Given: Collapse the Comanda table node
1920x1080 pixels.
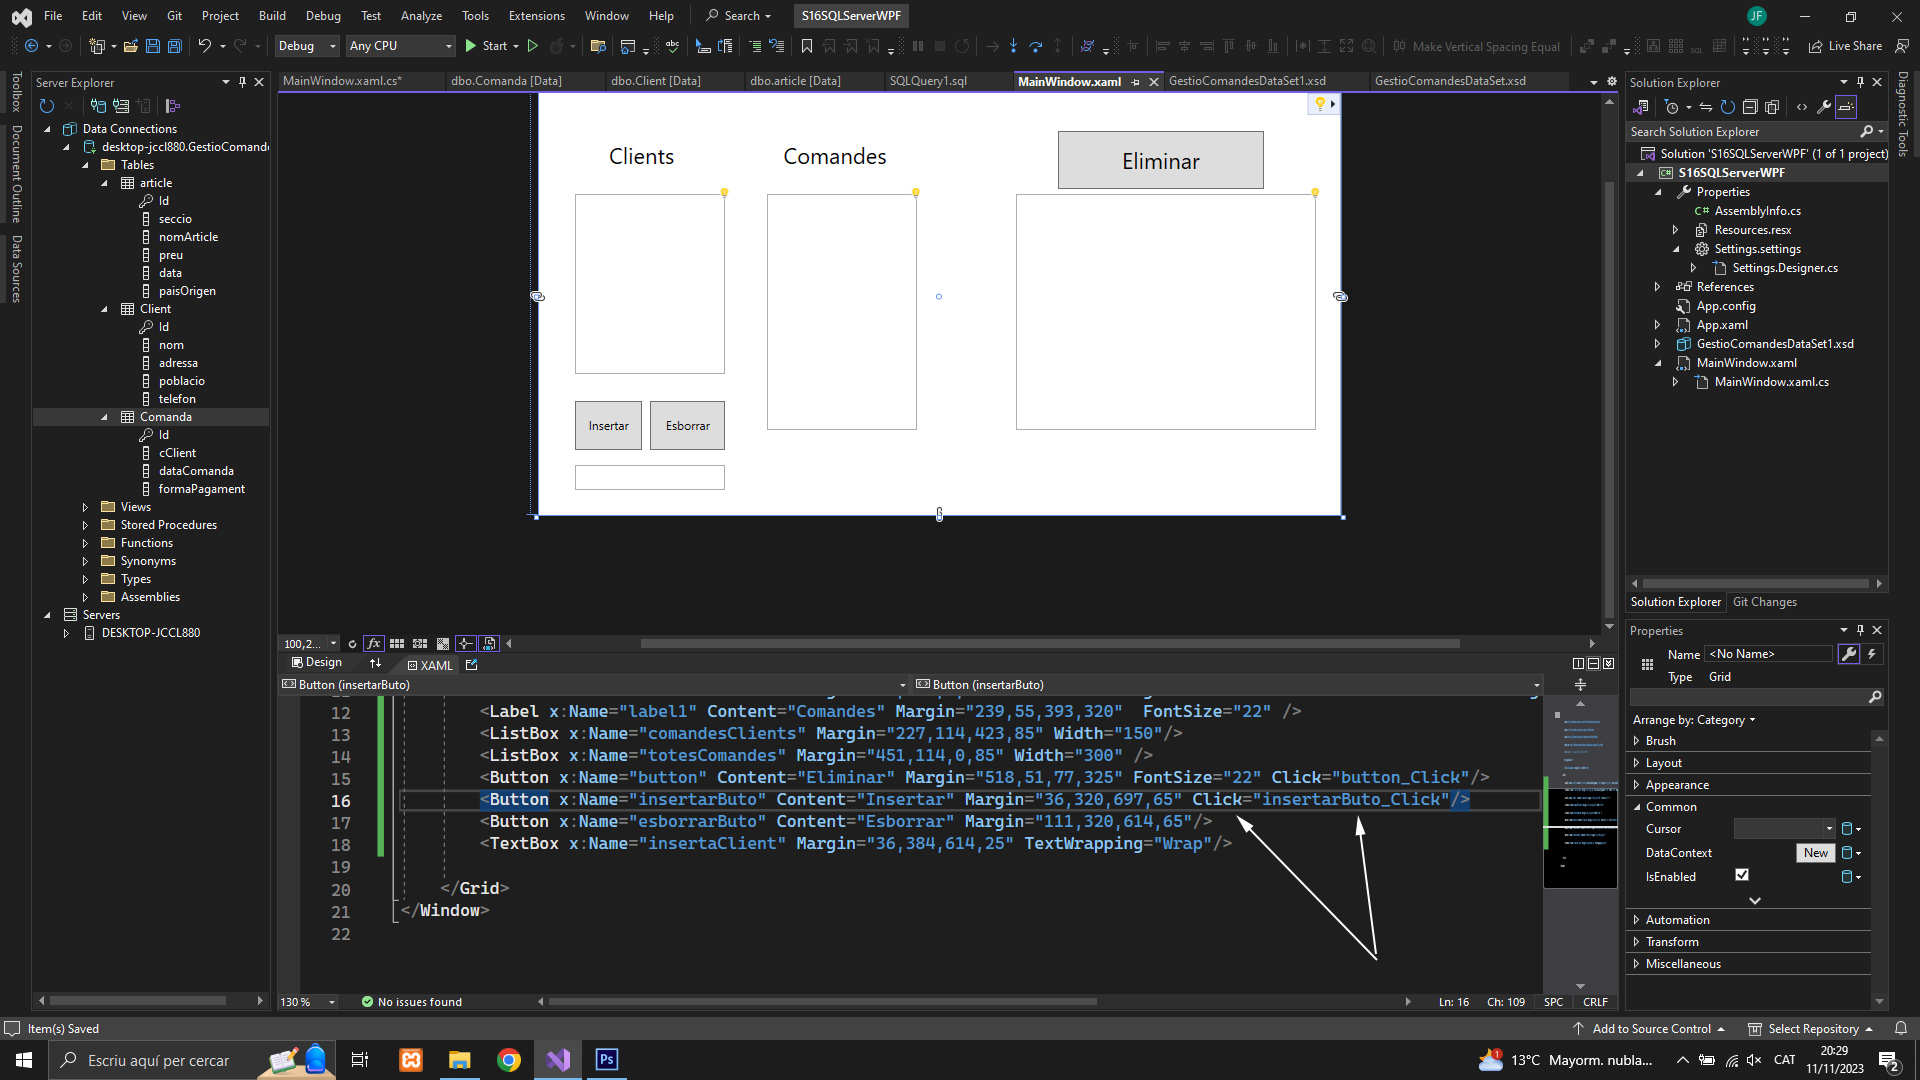Looking at the screenshot, I should [104, 417].
